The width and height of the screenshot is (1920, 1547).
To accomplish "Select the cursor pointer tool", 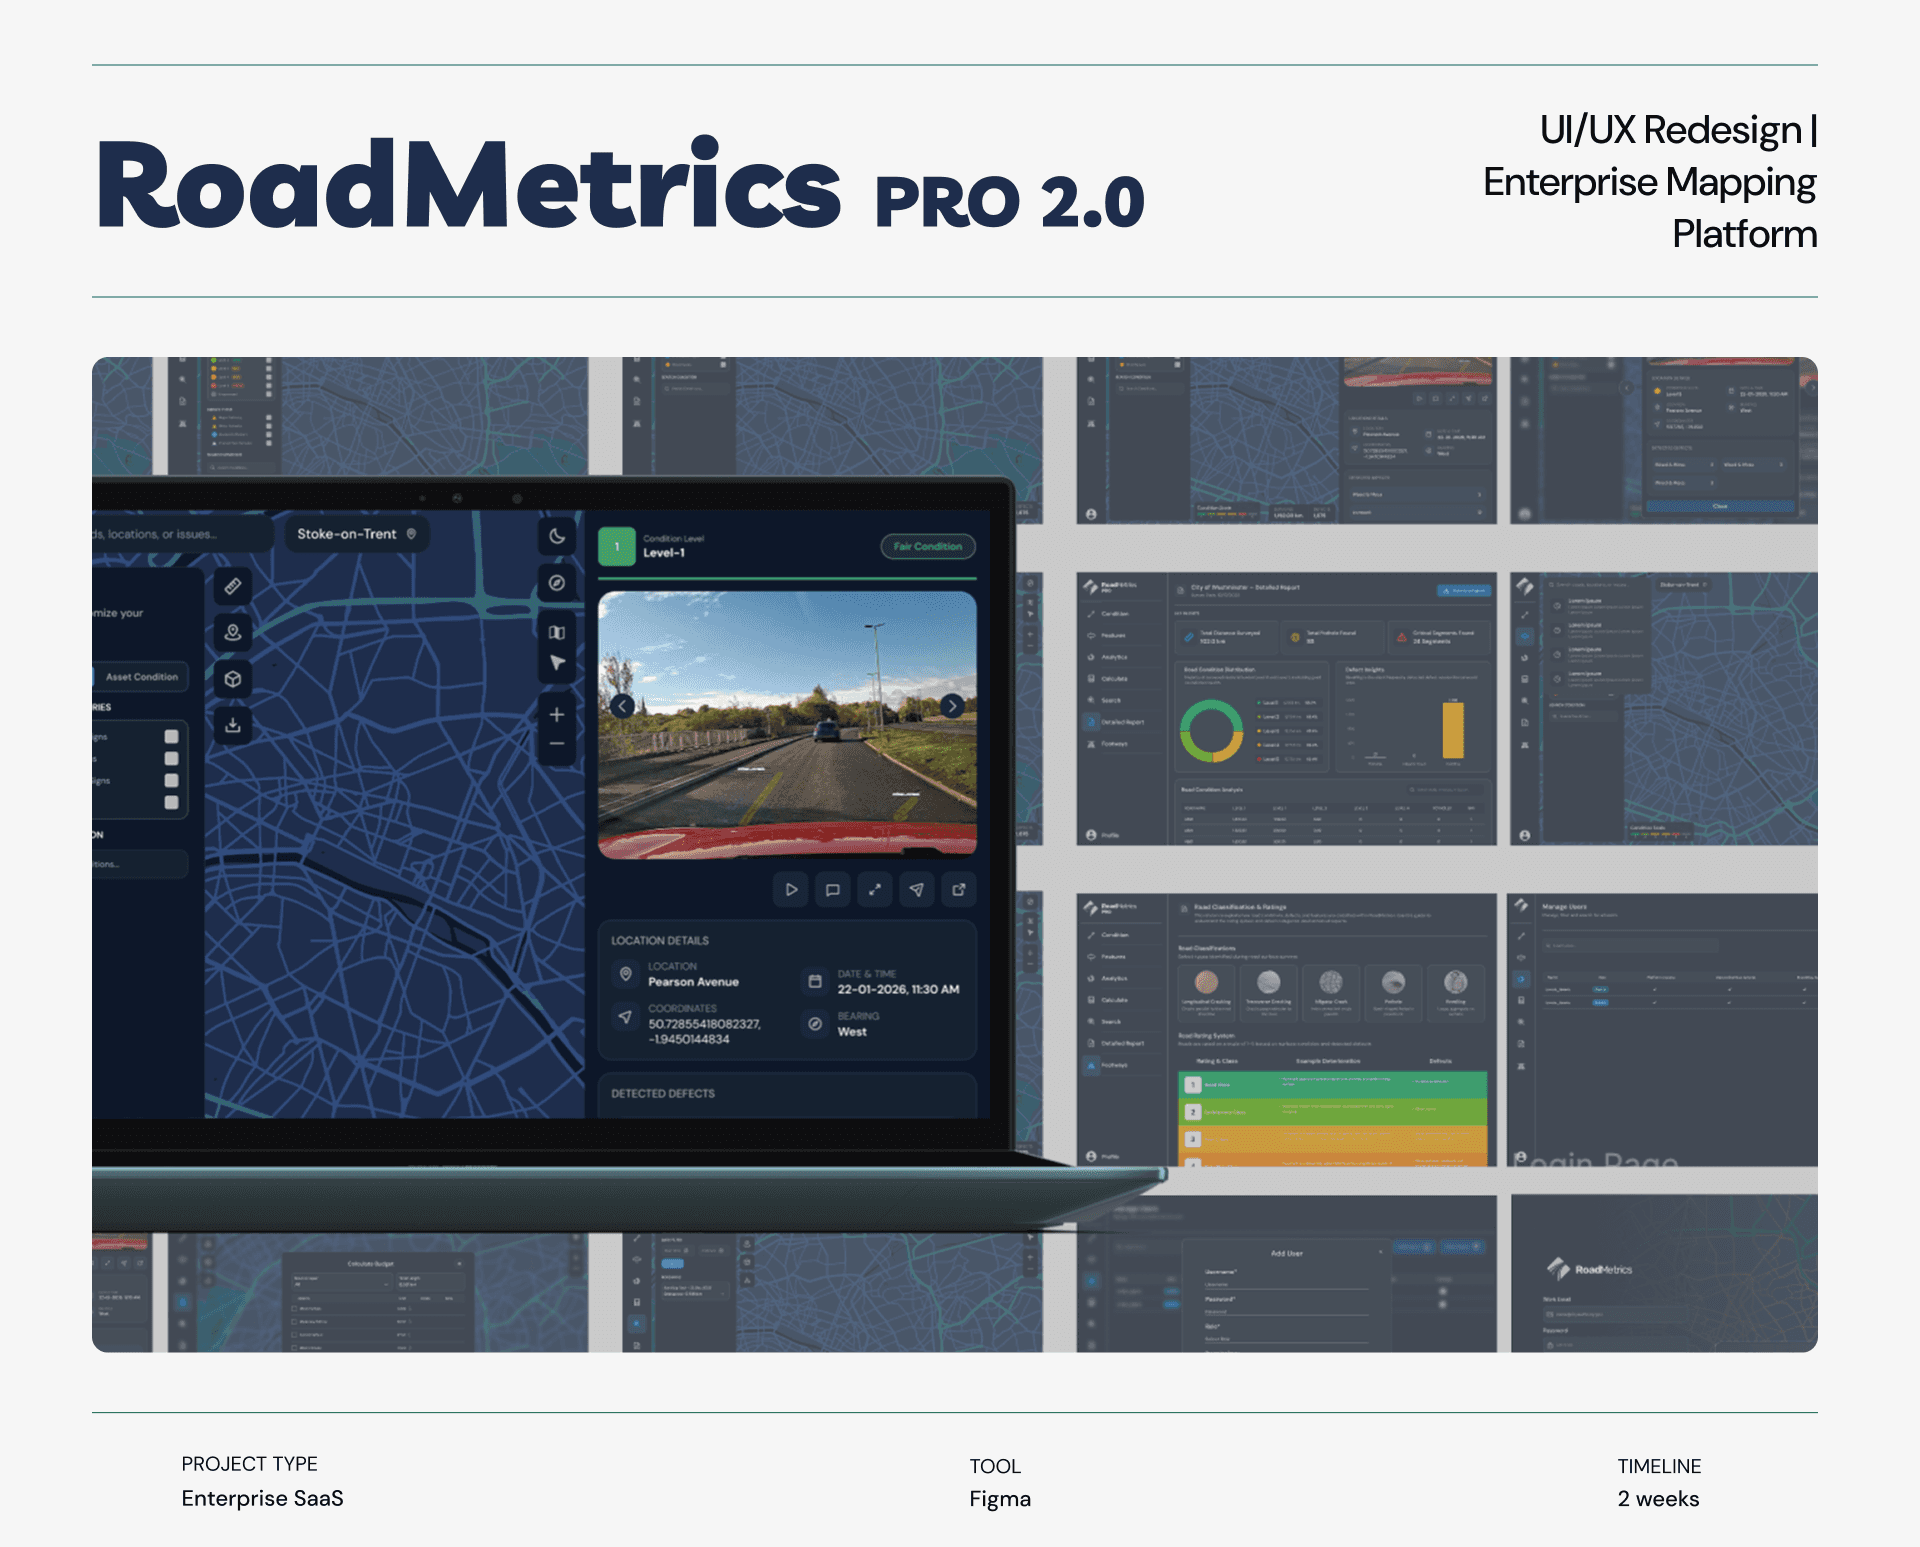I will (x=557, y=663).
